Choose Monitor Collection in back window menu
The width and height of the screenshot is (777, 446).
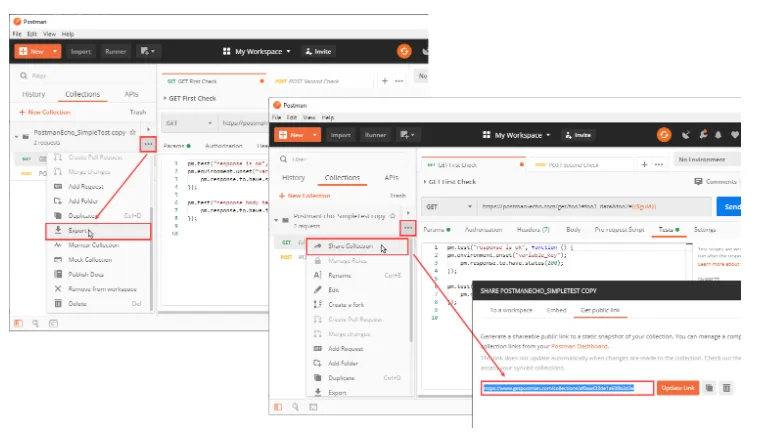(98, 245)
